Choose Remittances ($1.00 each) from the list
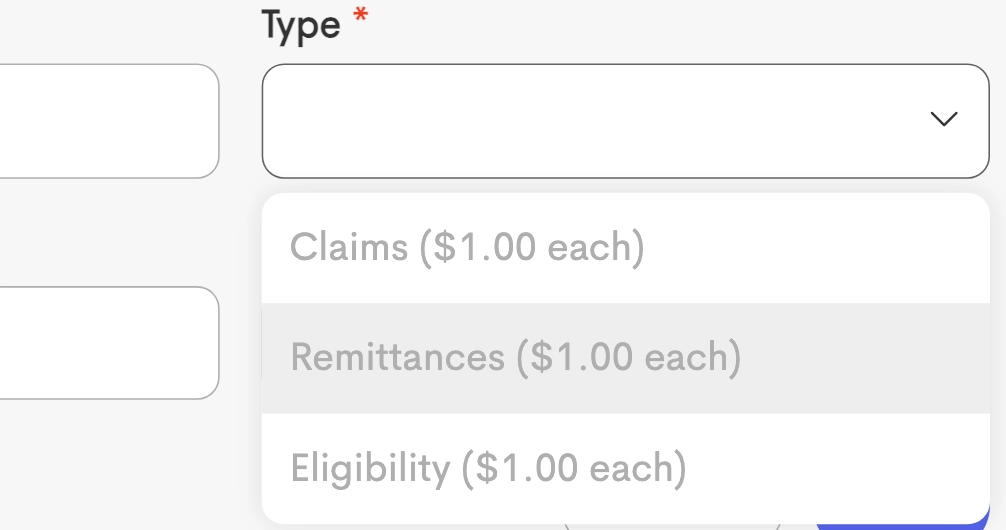This screenshot has width=1006, height=530. tap(516, 358)
